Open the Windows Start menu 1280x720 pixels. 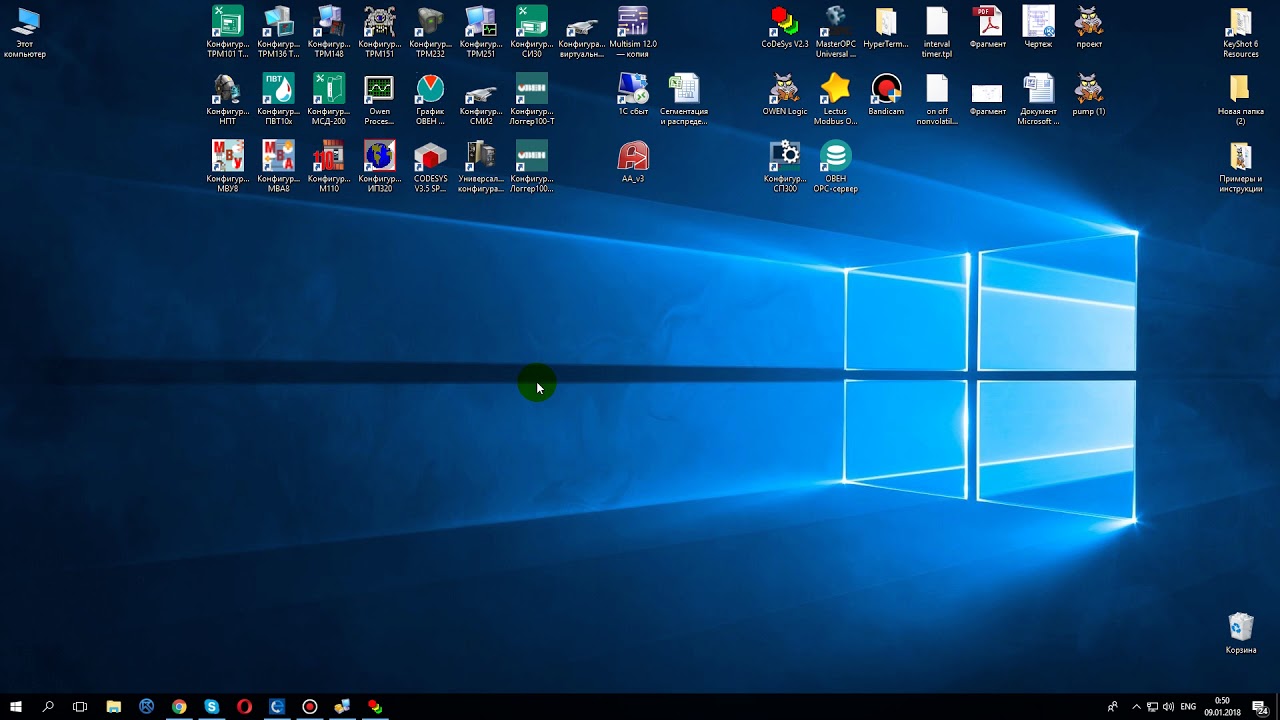[x=16, y=706]
